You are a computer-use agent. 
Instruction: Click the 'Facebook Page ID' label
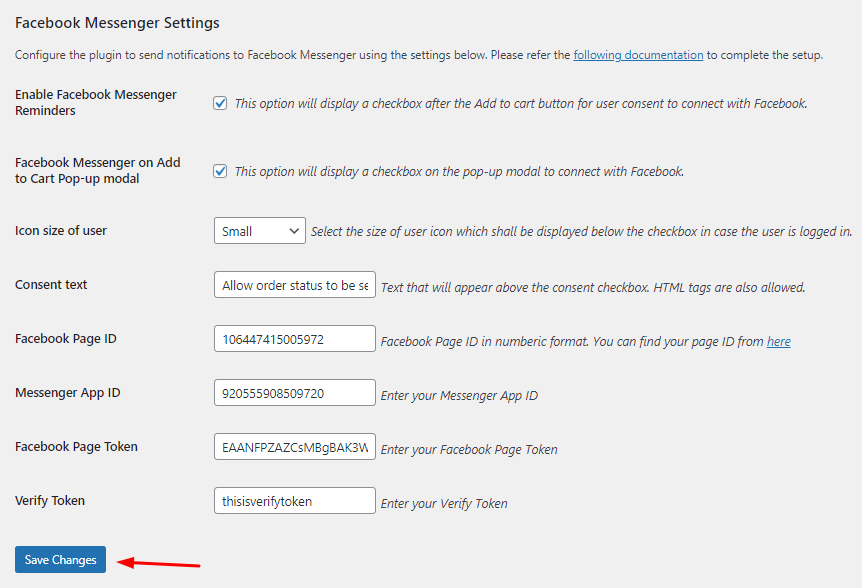coord(65,339)
